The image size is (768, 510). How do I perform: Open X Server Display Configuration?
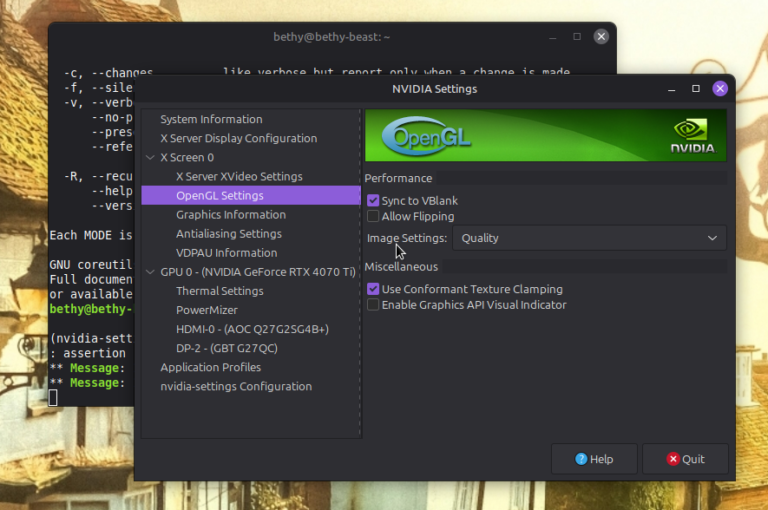pos(239,138)
